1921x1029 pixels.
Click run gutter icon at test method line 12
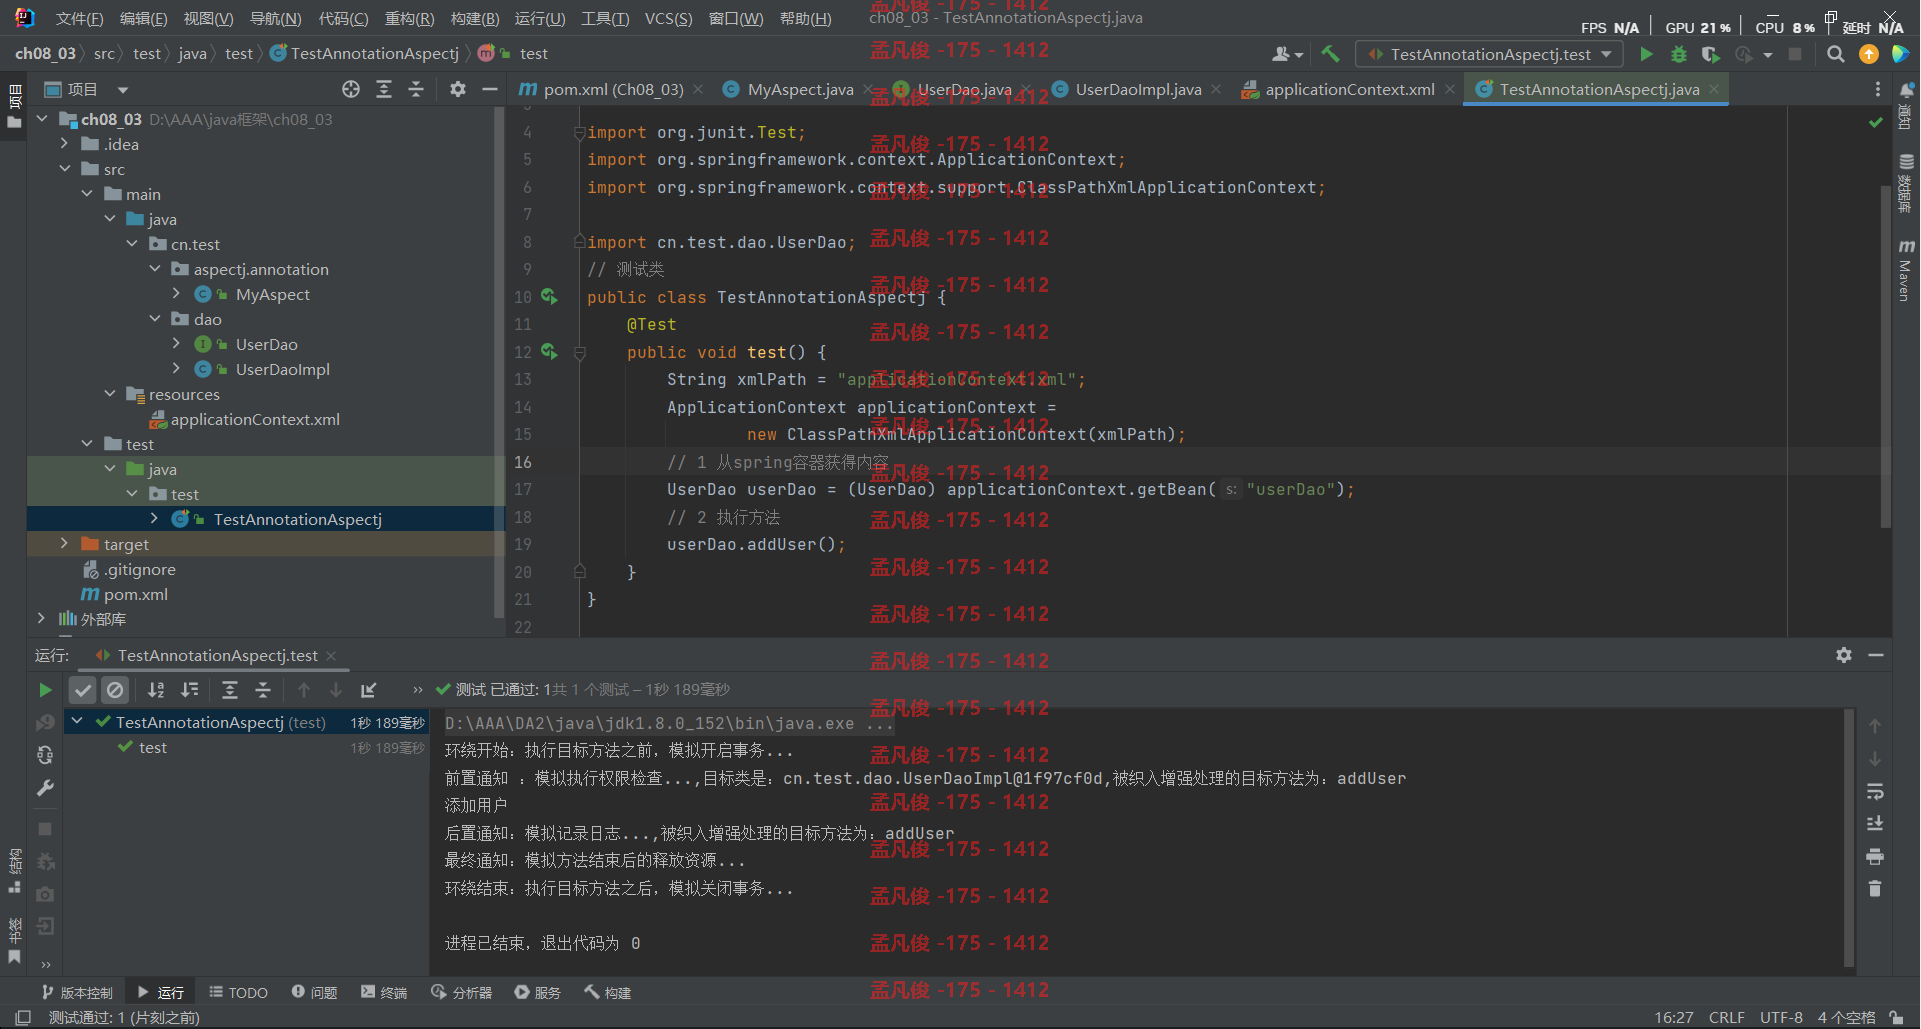click(x=549, y=351)
